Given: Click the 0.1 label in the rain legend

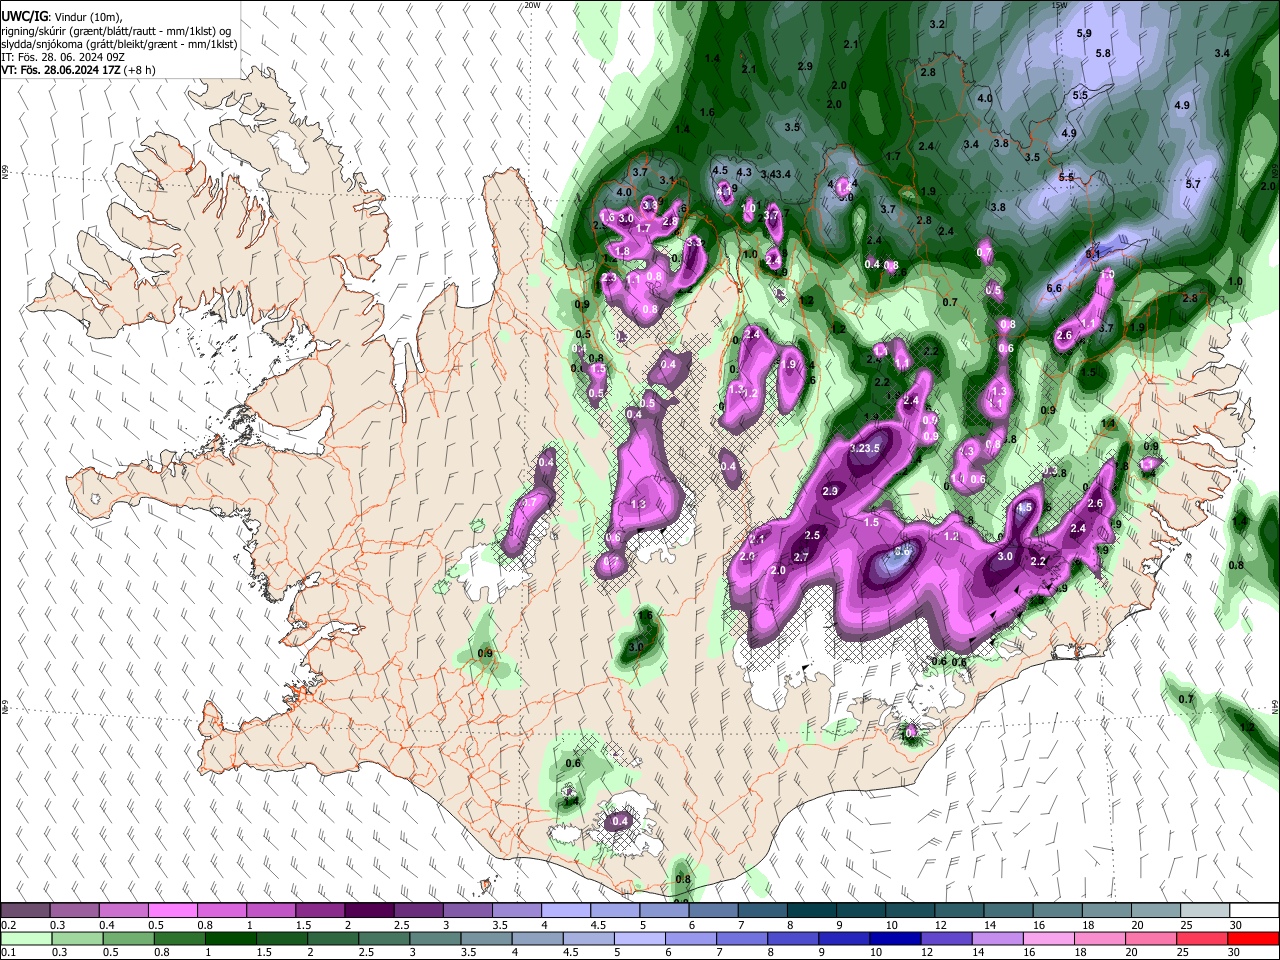Looking at the screenshot, I should tap(8, 952).
